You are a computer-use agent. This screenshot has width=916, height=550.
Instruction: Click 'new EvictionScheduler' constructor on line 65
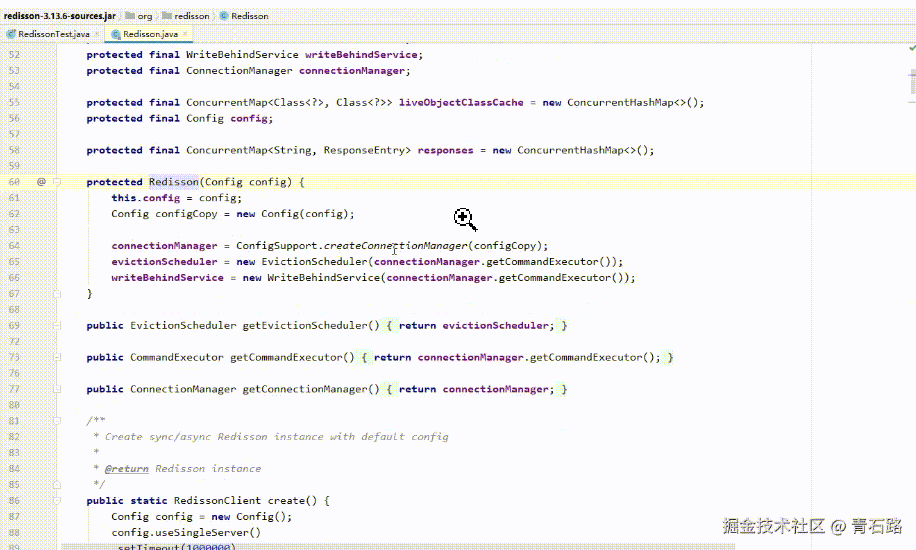click(302, 261)
